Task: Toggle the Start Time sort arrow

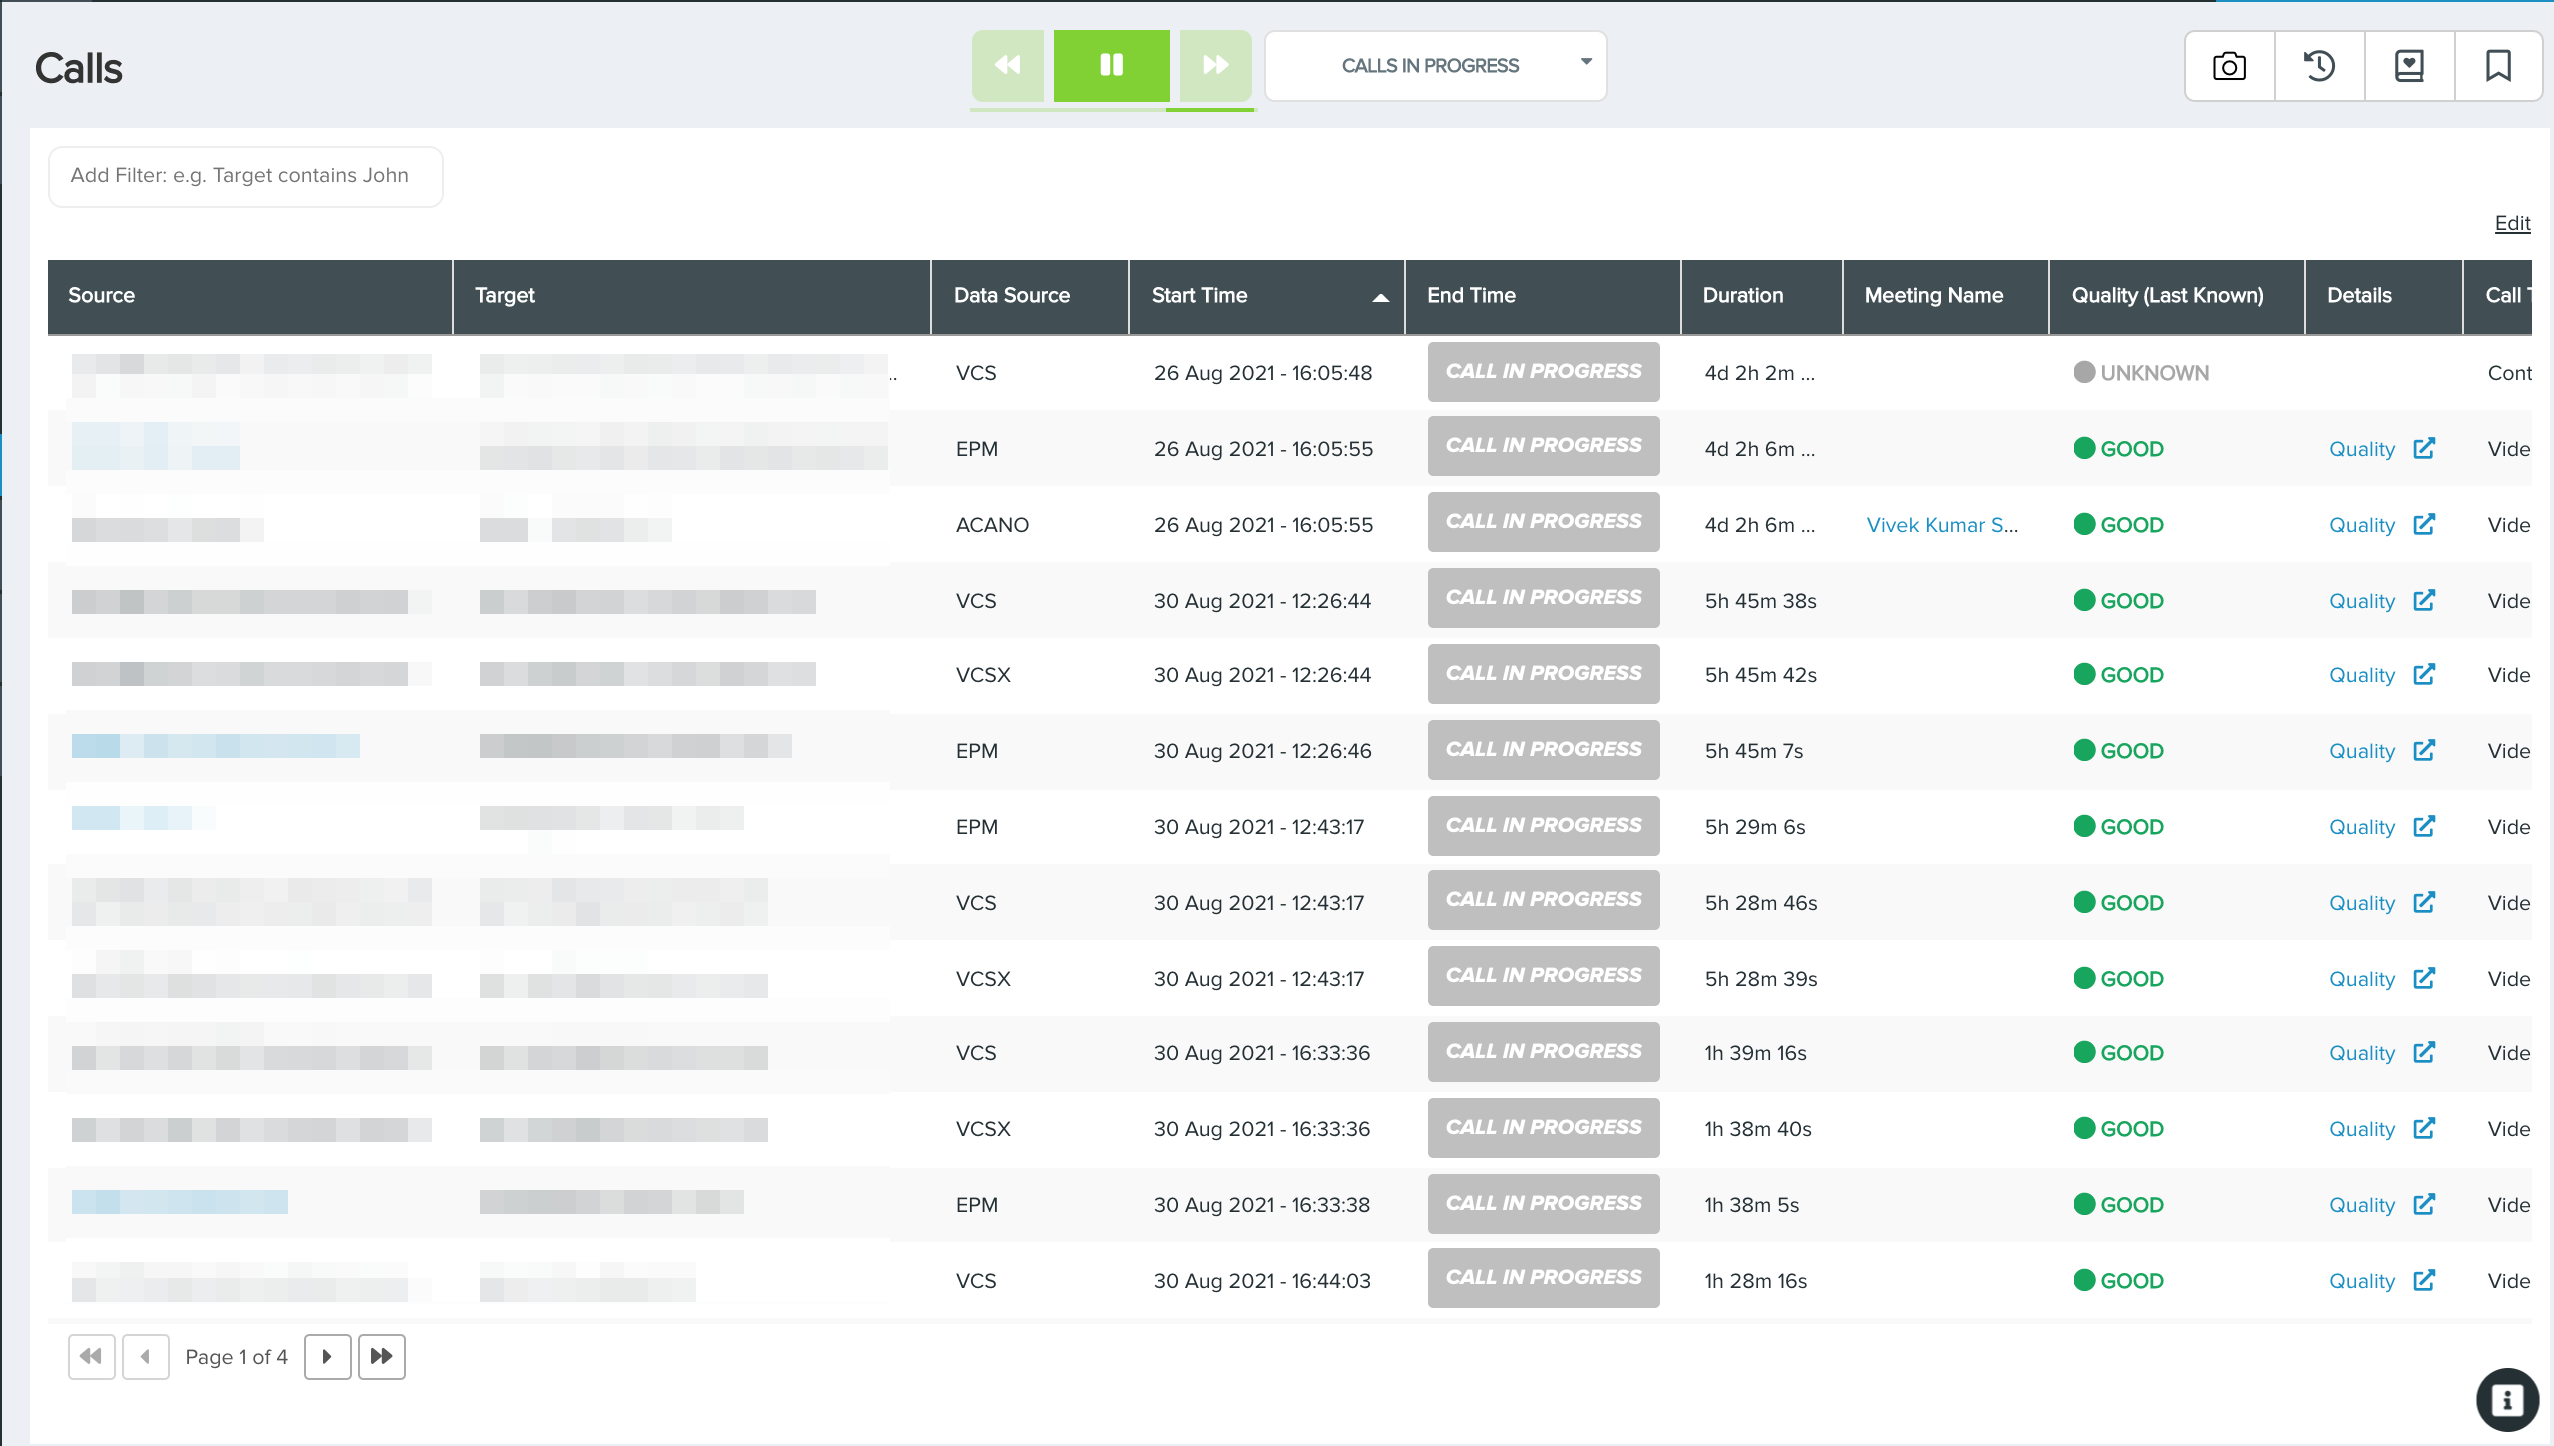Action: pyautogui.click(x=1380, y=297)
